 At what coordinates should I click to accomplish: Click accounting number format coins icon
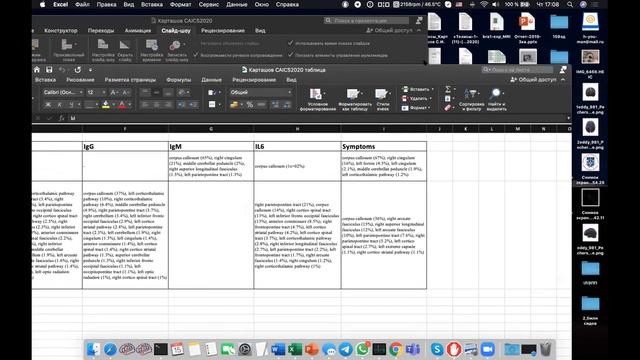[234, 105]
